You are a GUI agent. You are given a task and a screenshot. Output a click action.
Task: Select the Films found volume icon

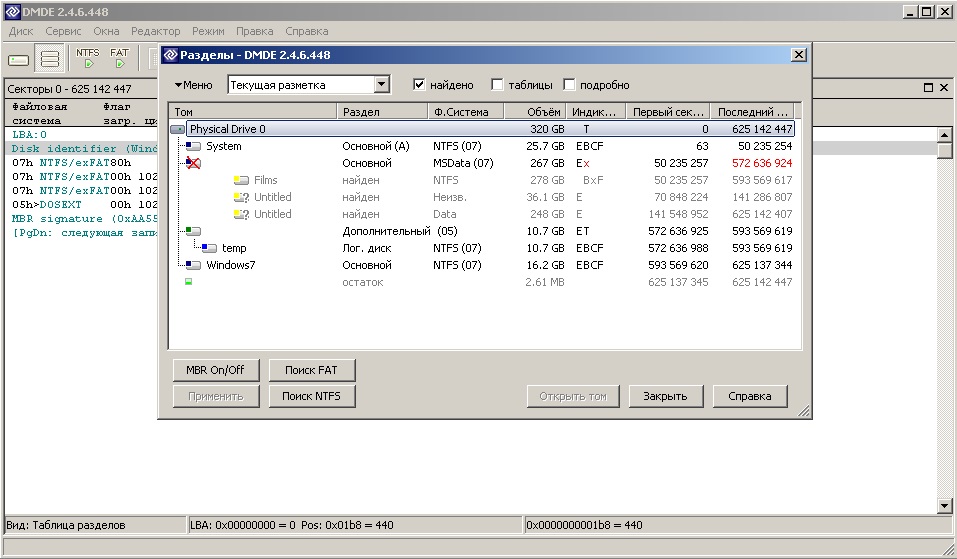coord(241,180)
